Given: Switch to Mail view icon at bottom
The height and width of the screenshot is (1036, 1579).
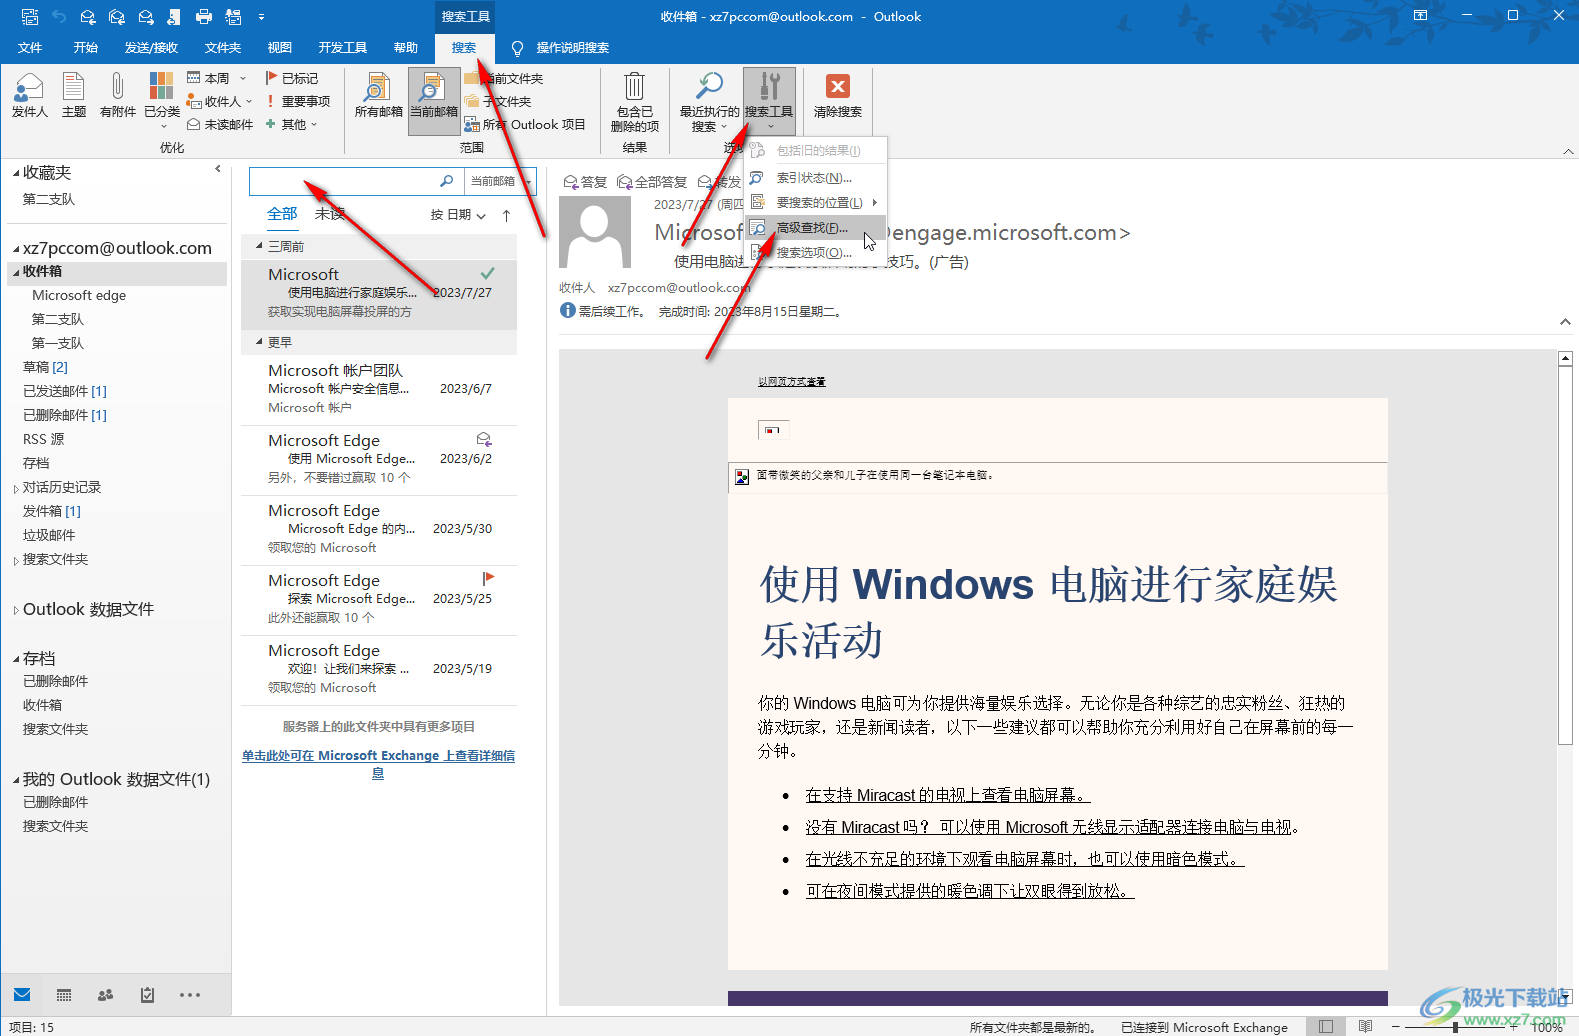Looking at the screenshot, I should pos(22,994).
